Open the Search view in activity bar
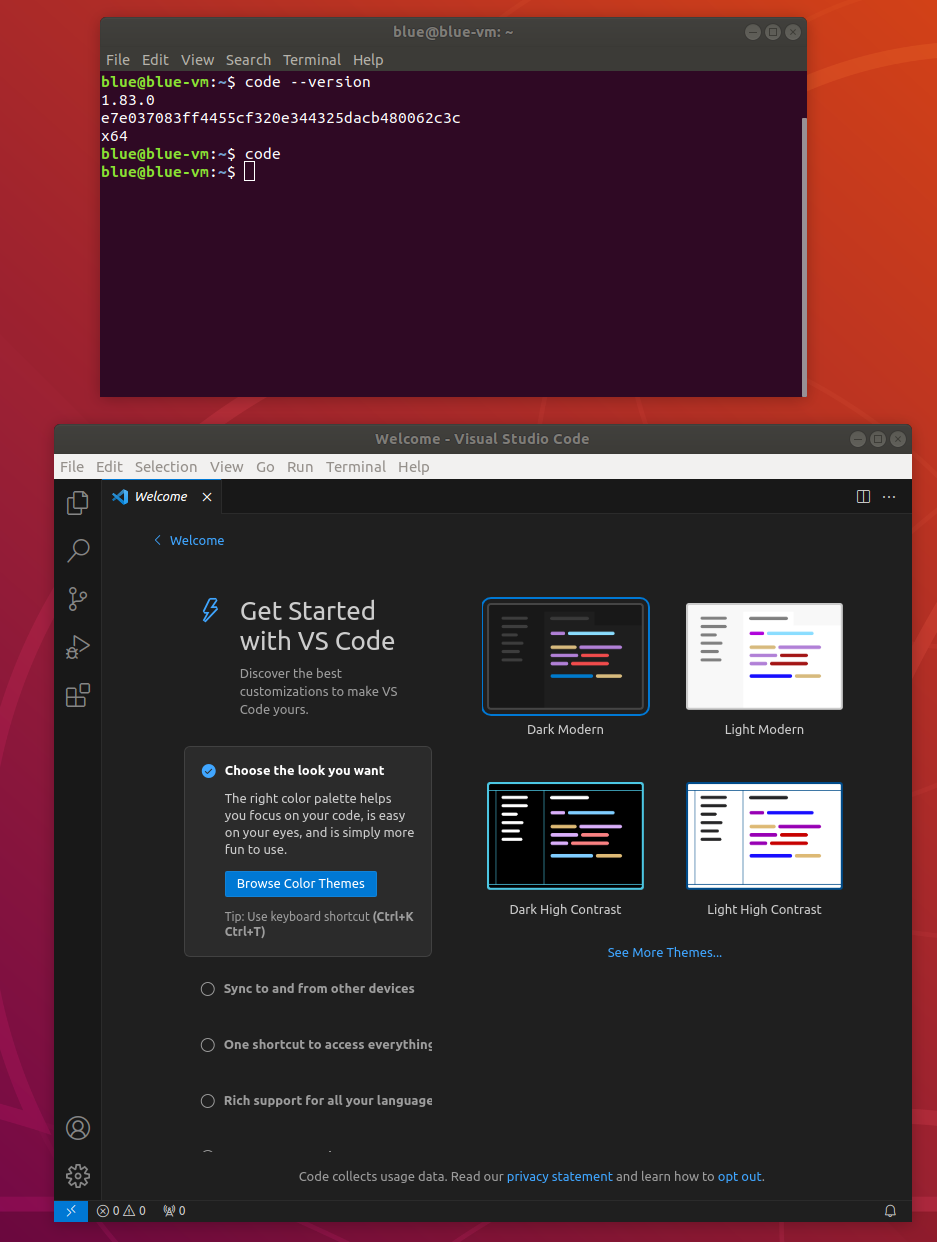Viewport: 937px width, 1242px height. pos(77,551)
